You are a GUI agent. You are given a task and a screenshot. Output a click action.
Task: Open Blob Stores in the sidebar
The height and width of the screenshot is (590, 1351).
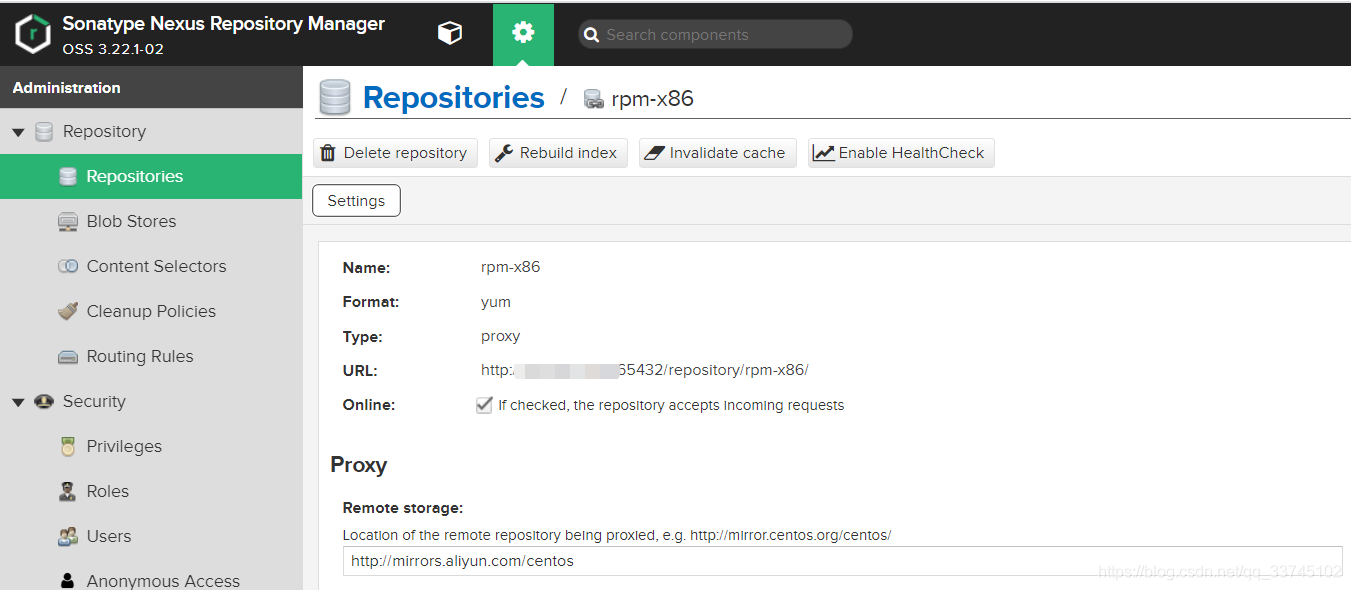point(151,222)
